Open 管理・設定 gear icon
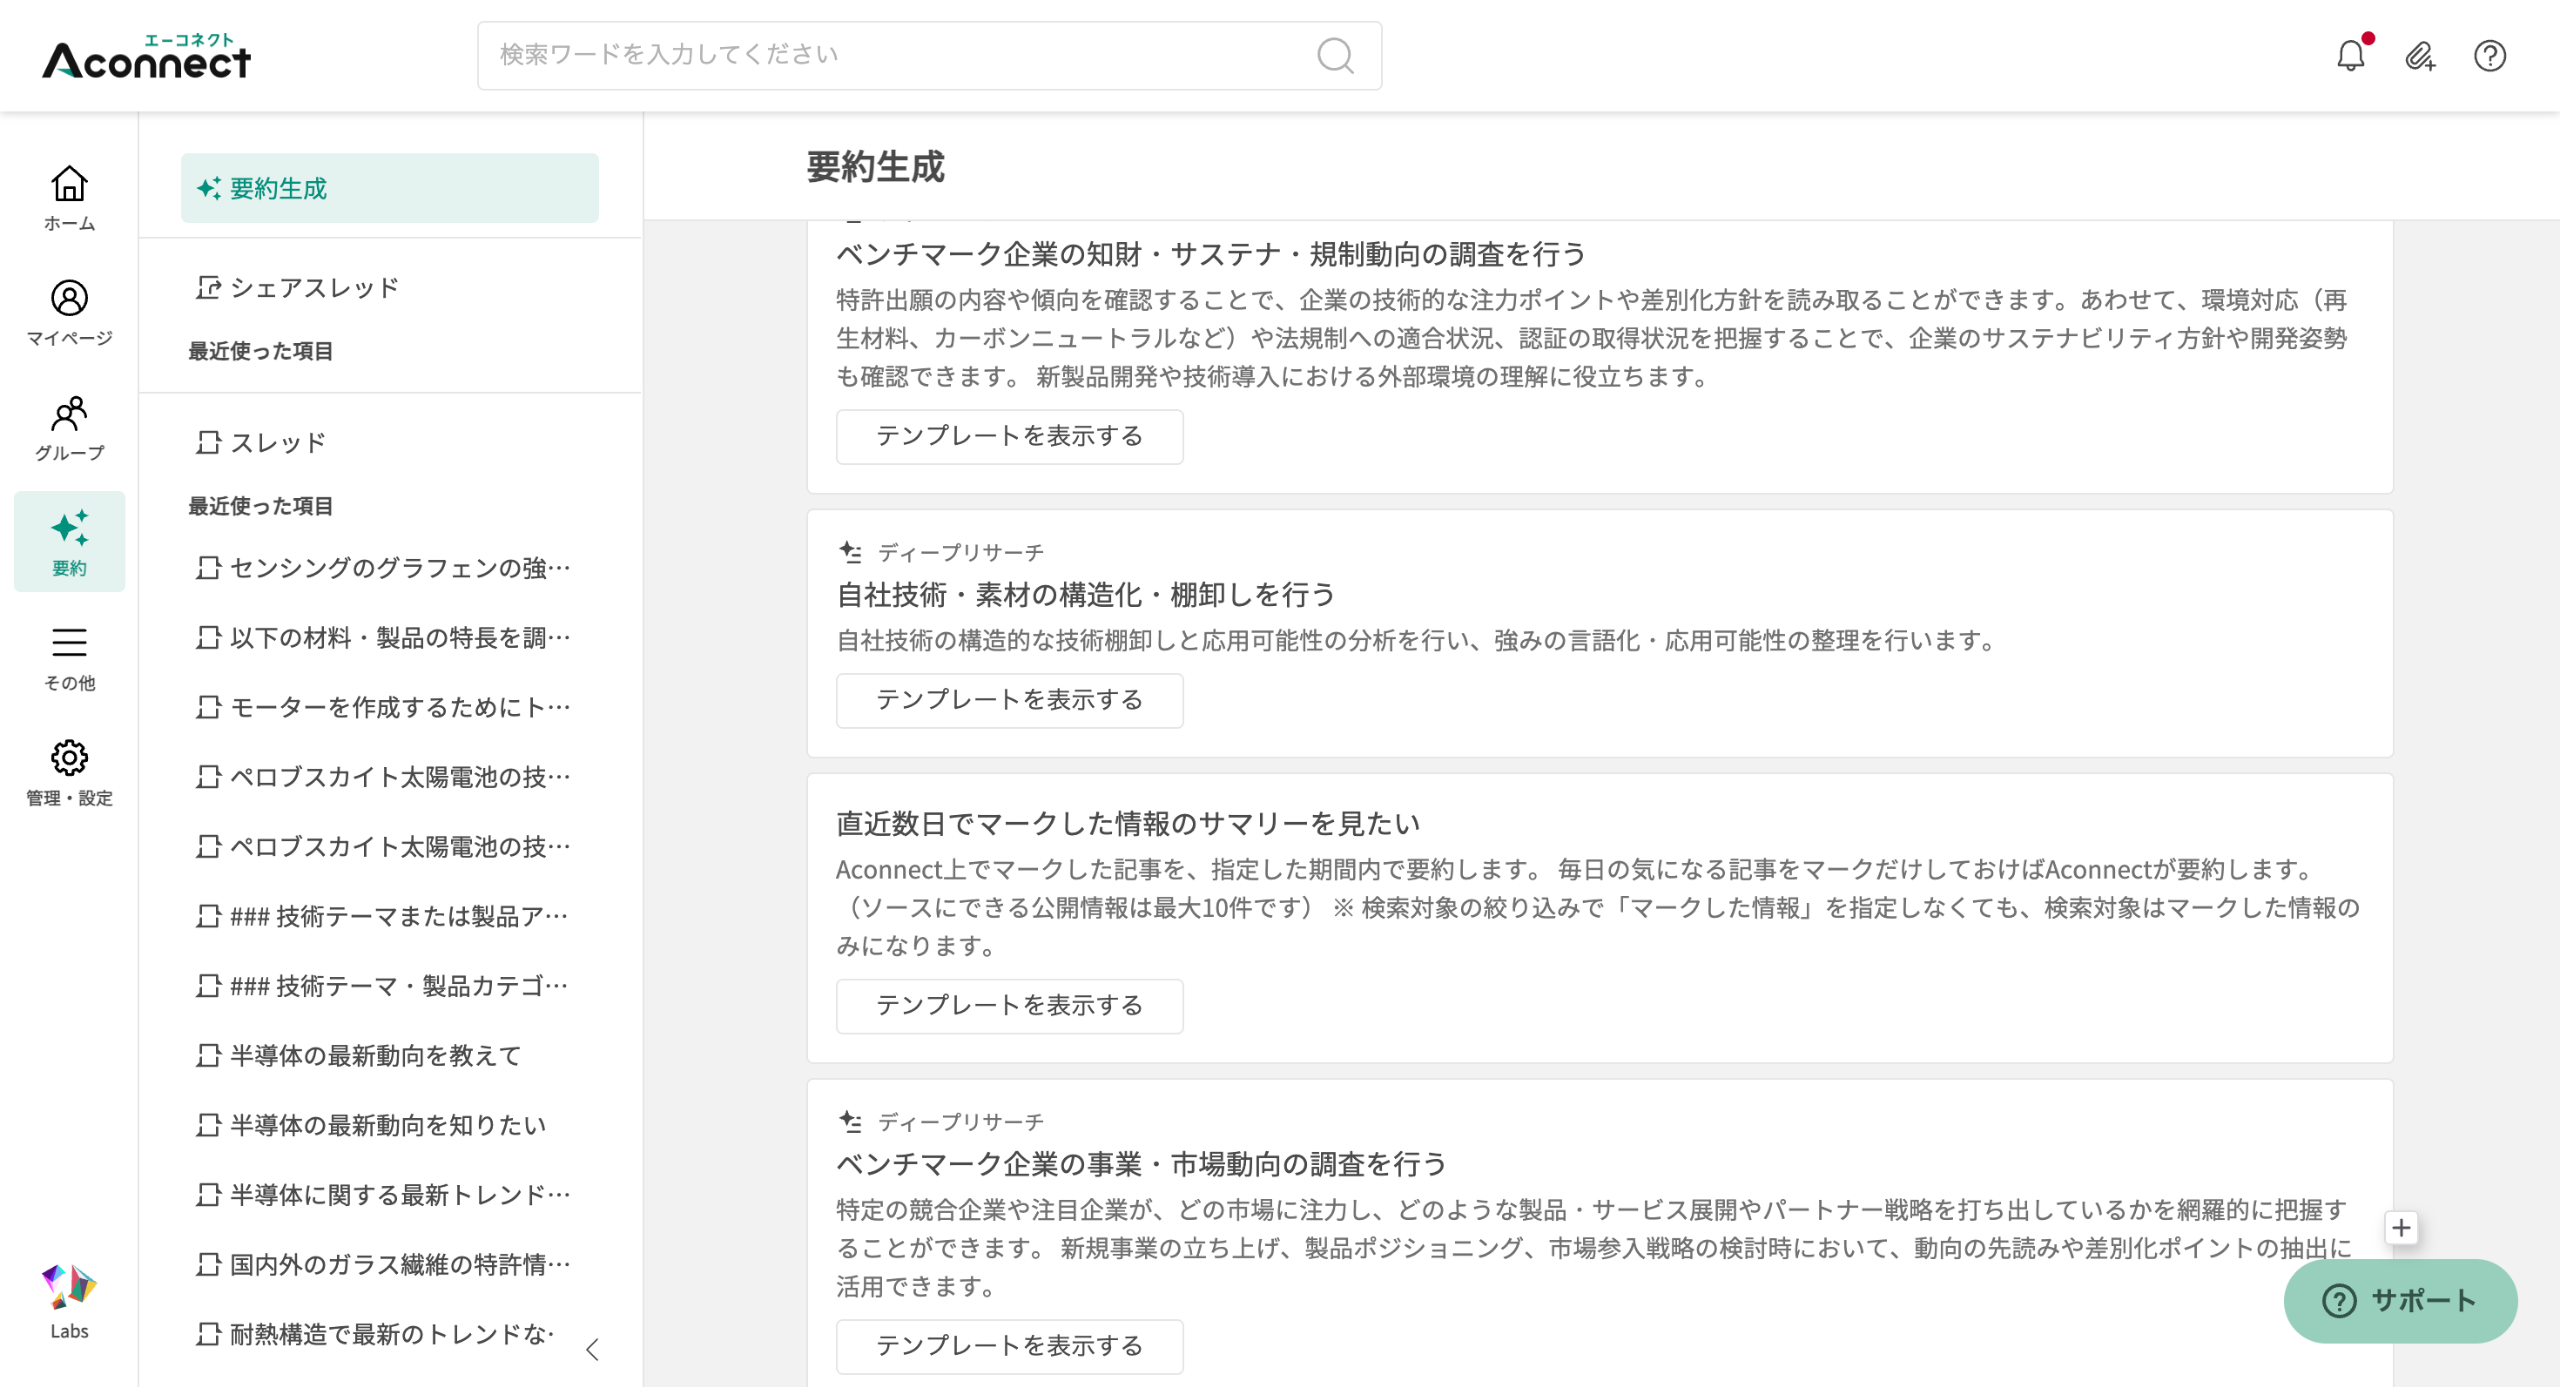This screenshot has height=1387, width=2560. [x=69, y=773]
